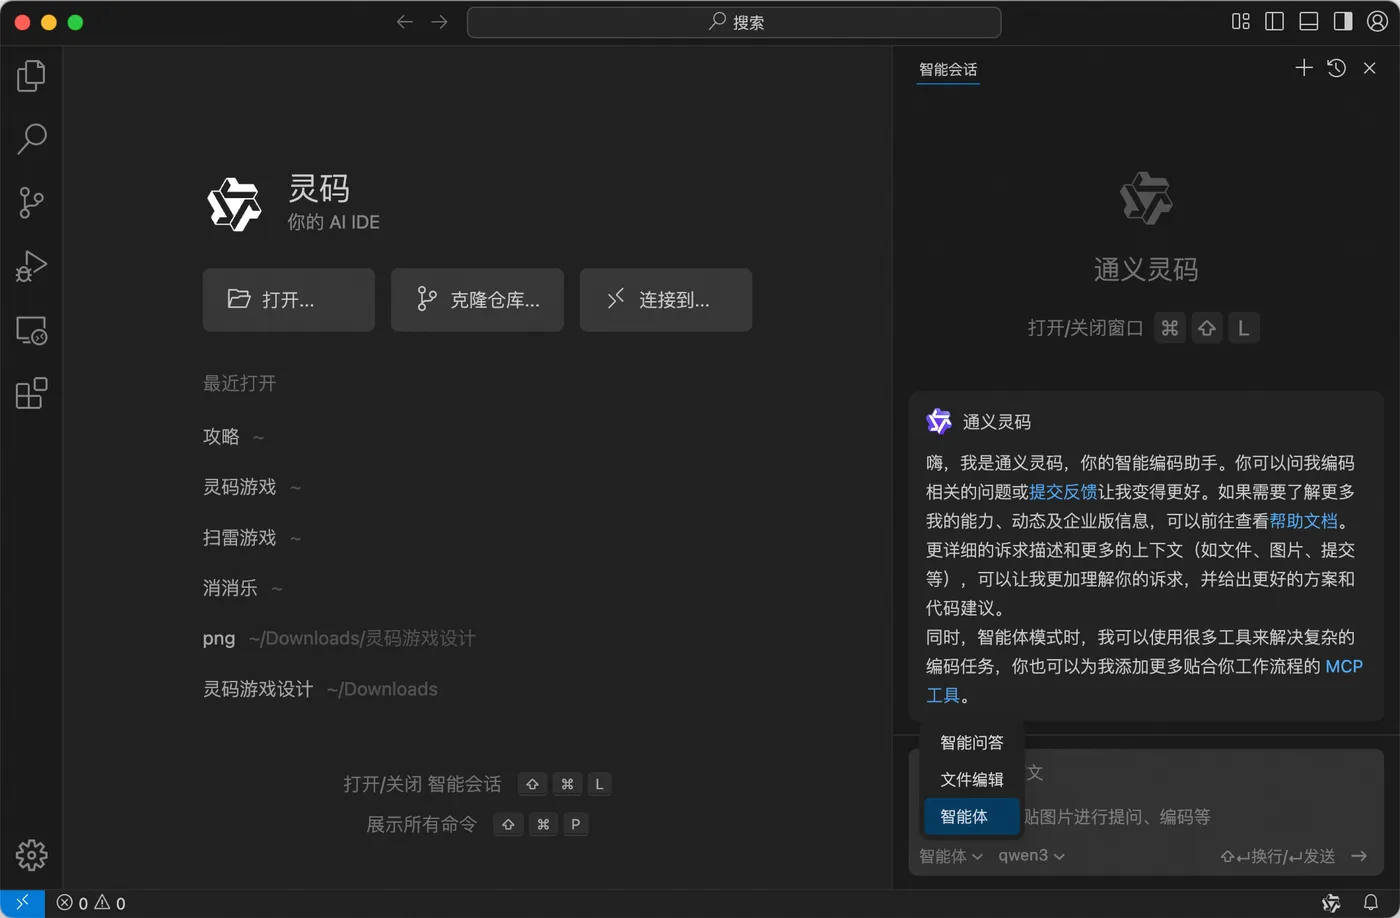Image resolution: width=1400 pixels, height=918 pixels.
Task: Click the 帮助文档 link
Action: (x=1304, y=521)
